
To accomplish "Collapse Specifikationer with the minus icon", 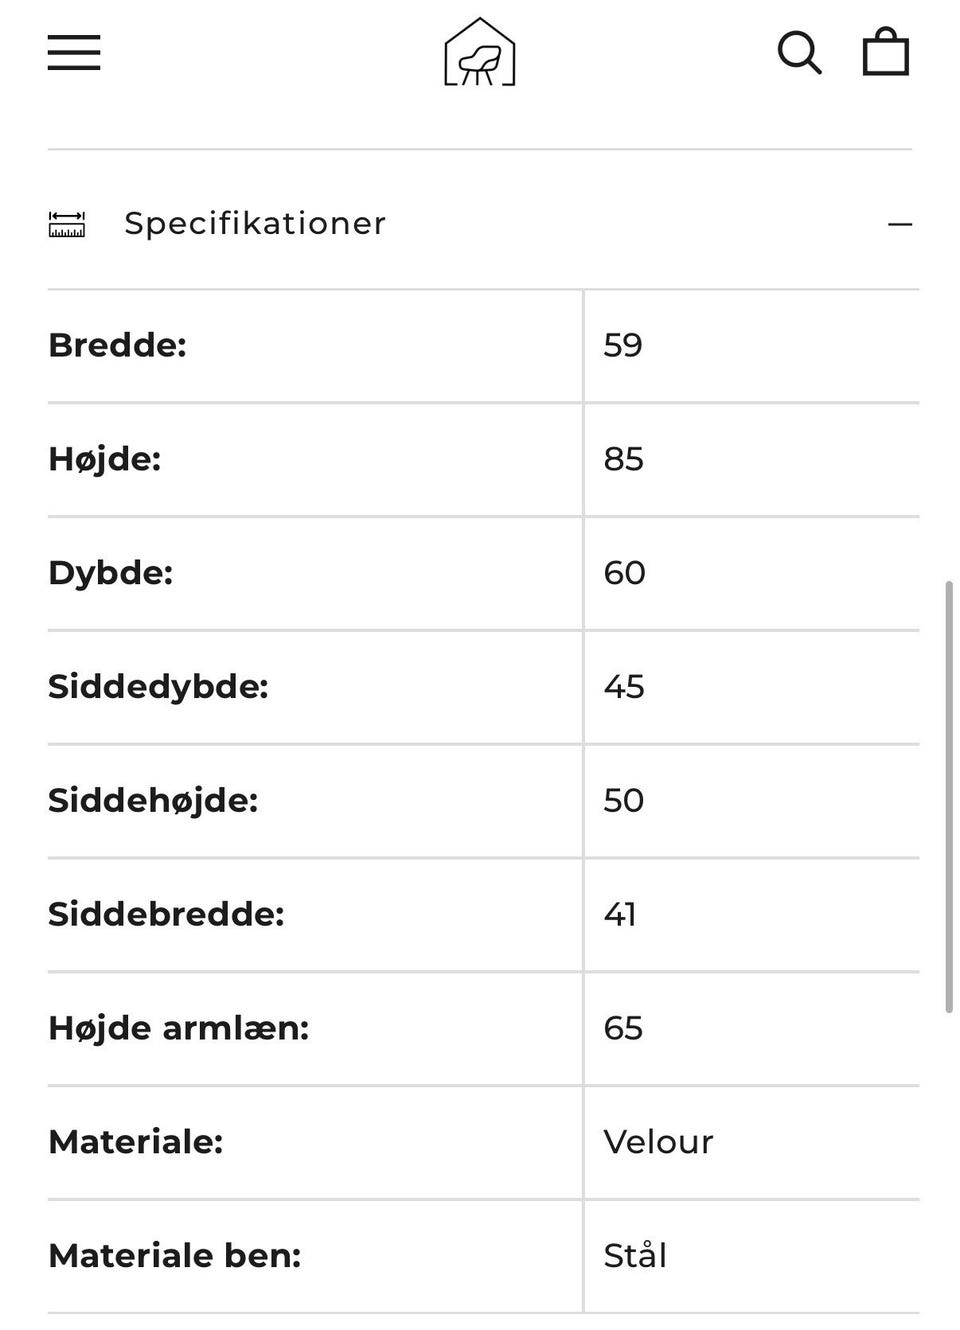I will coord(900,224).
